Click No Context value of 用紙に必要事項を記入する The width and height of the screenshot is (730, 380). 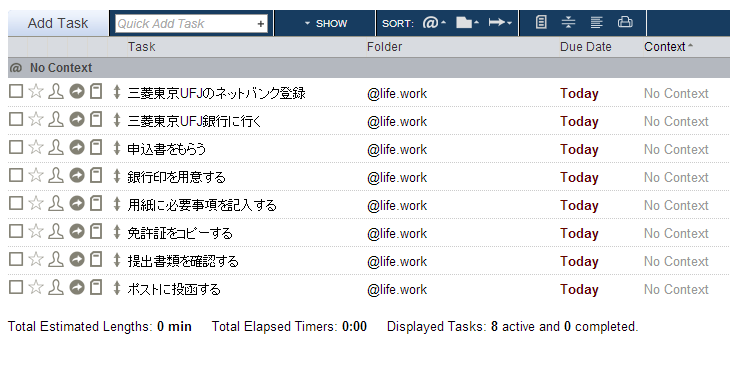676,205
